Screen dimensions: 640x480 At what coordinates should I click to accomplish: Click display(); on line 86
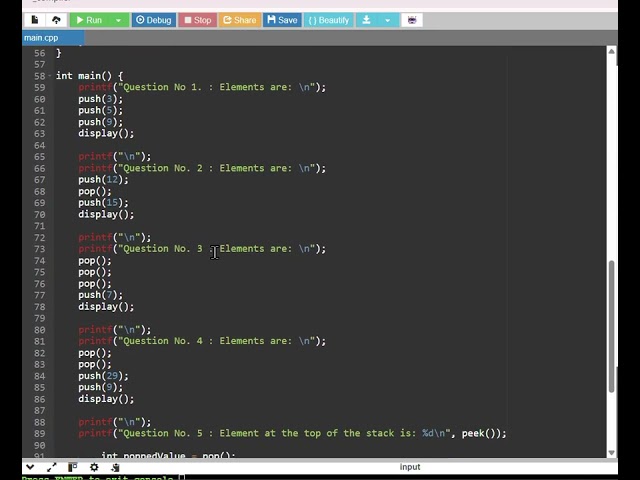[x=106, y=399]
